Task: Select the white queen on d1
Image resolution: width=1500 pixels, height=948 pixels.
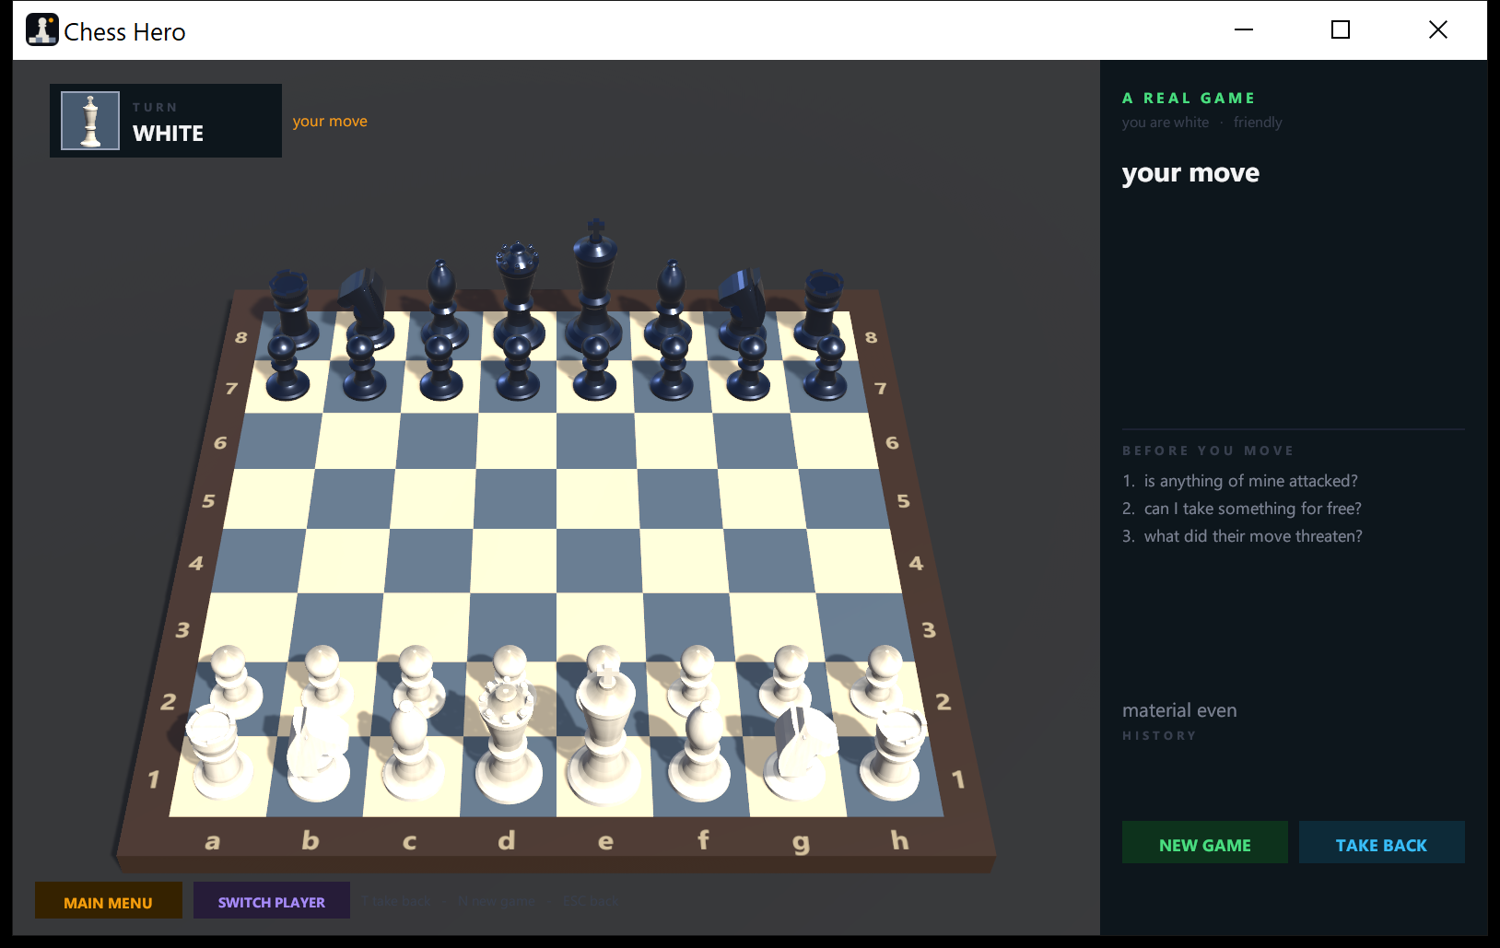Action: [x=508, y=740]
